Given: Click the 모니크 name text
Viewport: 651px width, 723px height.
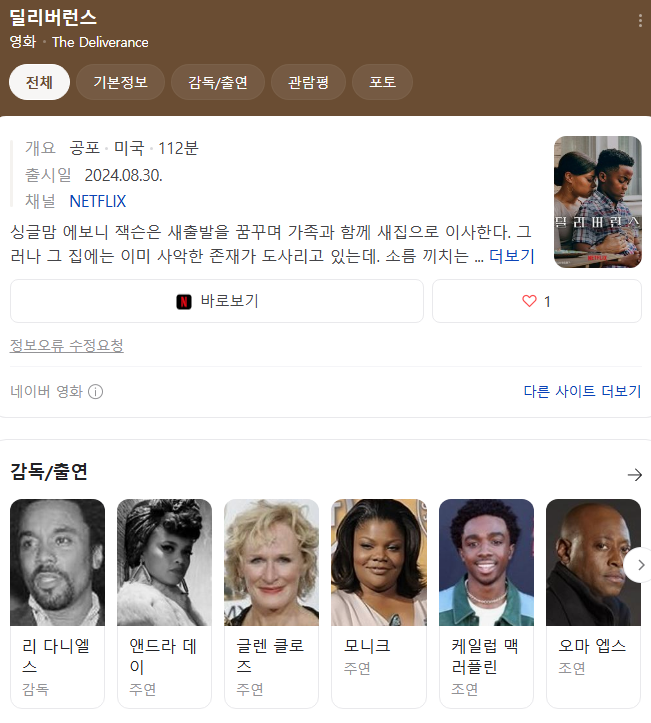Looking at the screenshot, I should pos(367,646).
